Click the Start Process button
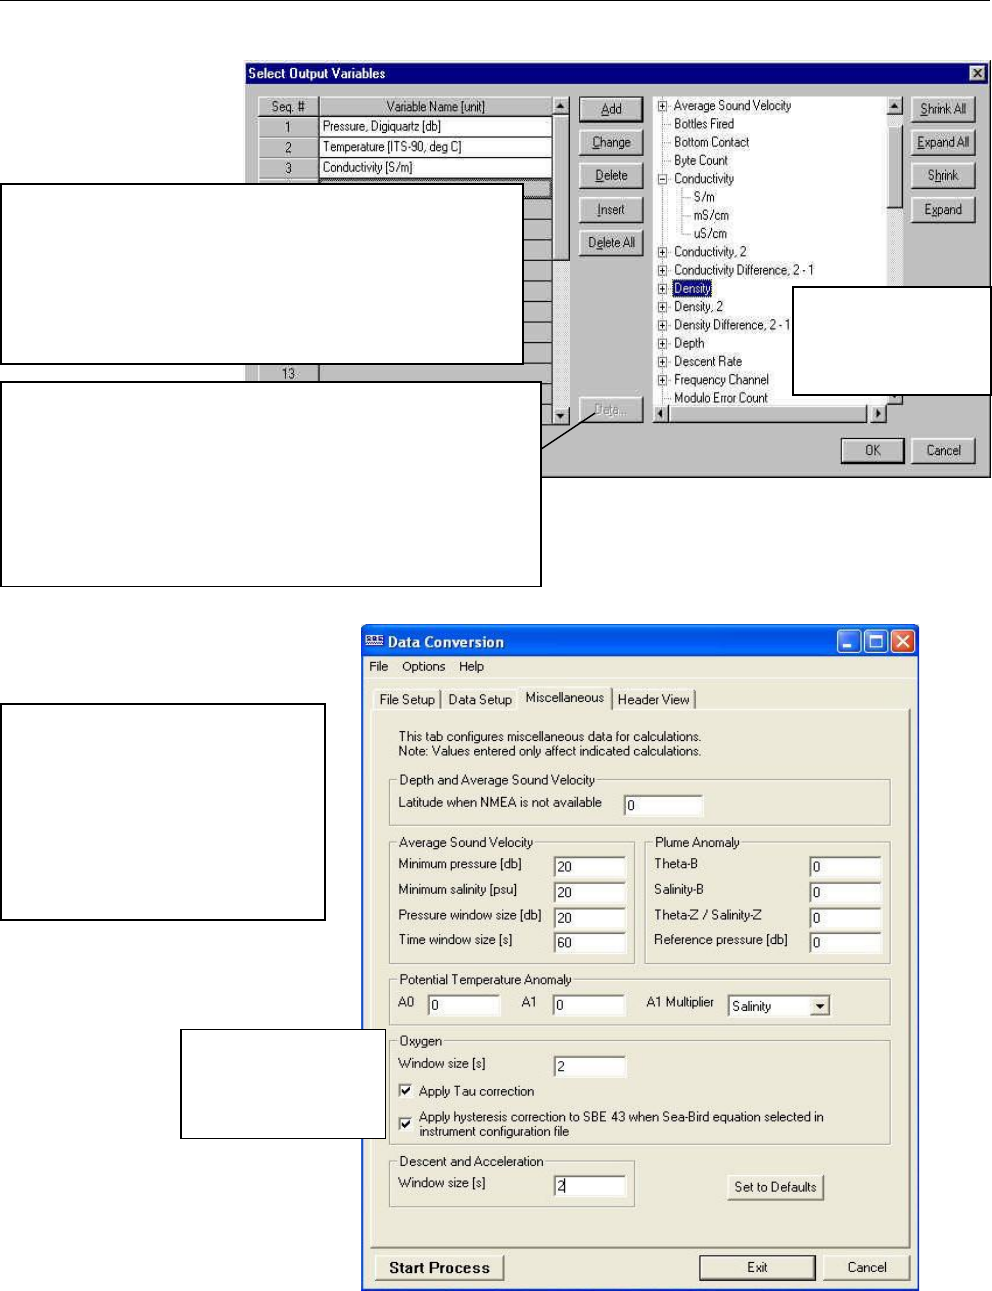Viewport: 992px width, 1291px height. pyautogui.click(x=439, y=1268)
